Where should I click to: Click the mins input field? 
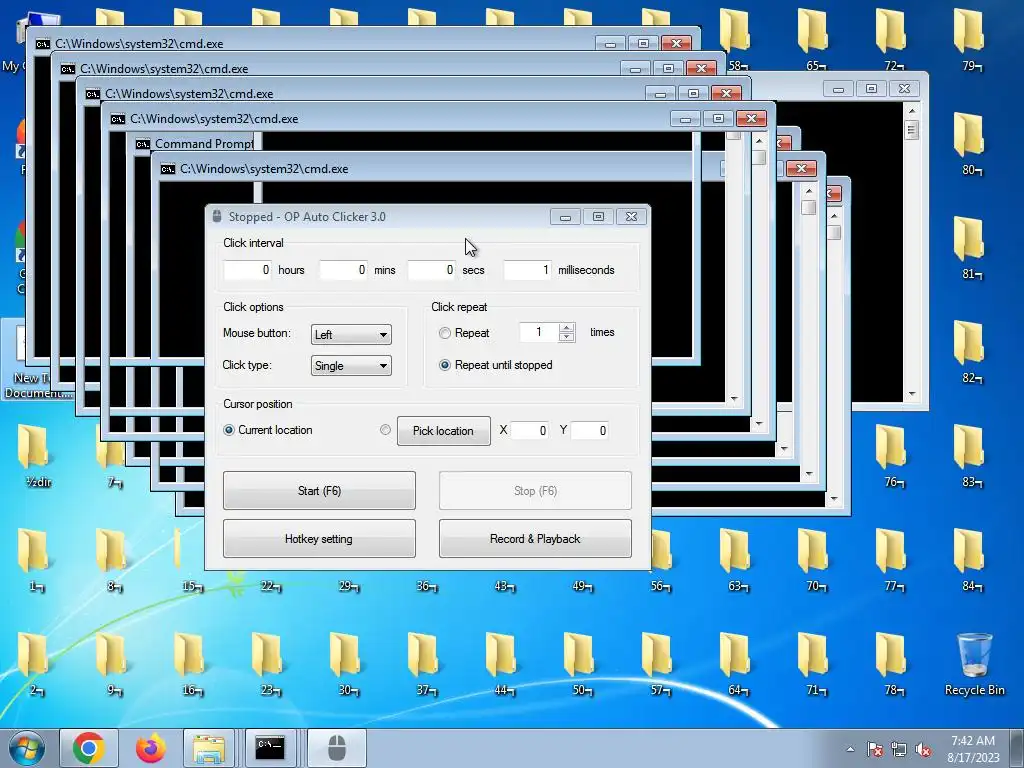(343, 270)
